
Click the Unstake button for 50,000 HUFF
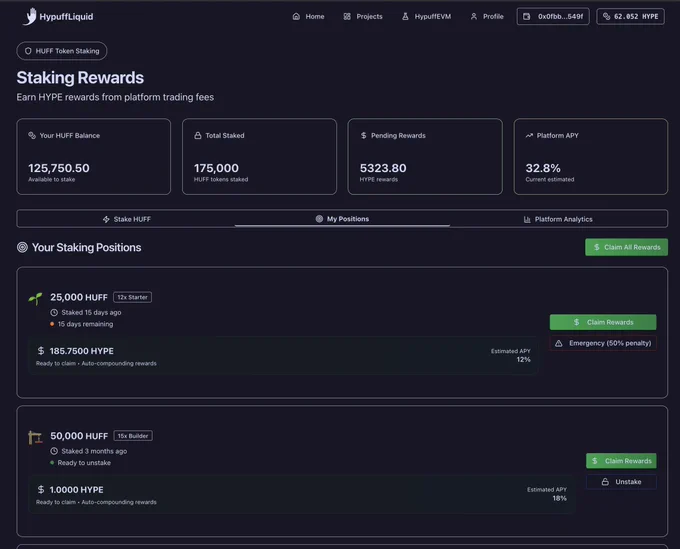pyautogui.click(x=621, y=482)
